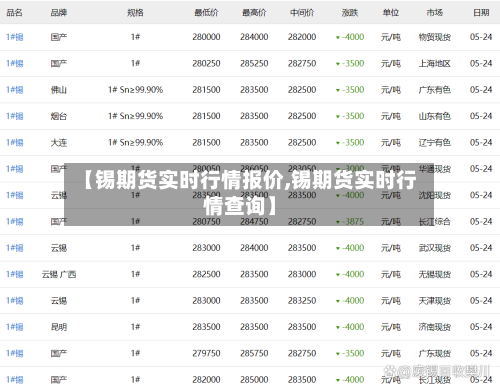Click the 涨跌 column header
This screenshot has height=389, width=500.
pos(350,13)
